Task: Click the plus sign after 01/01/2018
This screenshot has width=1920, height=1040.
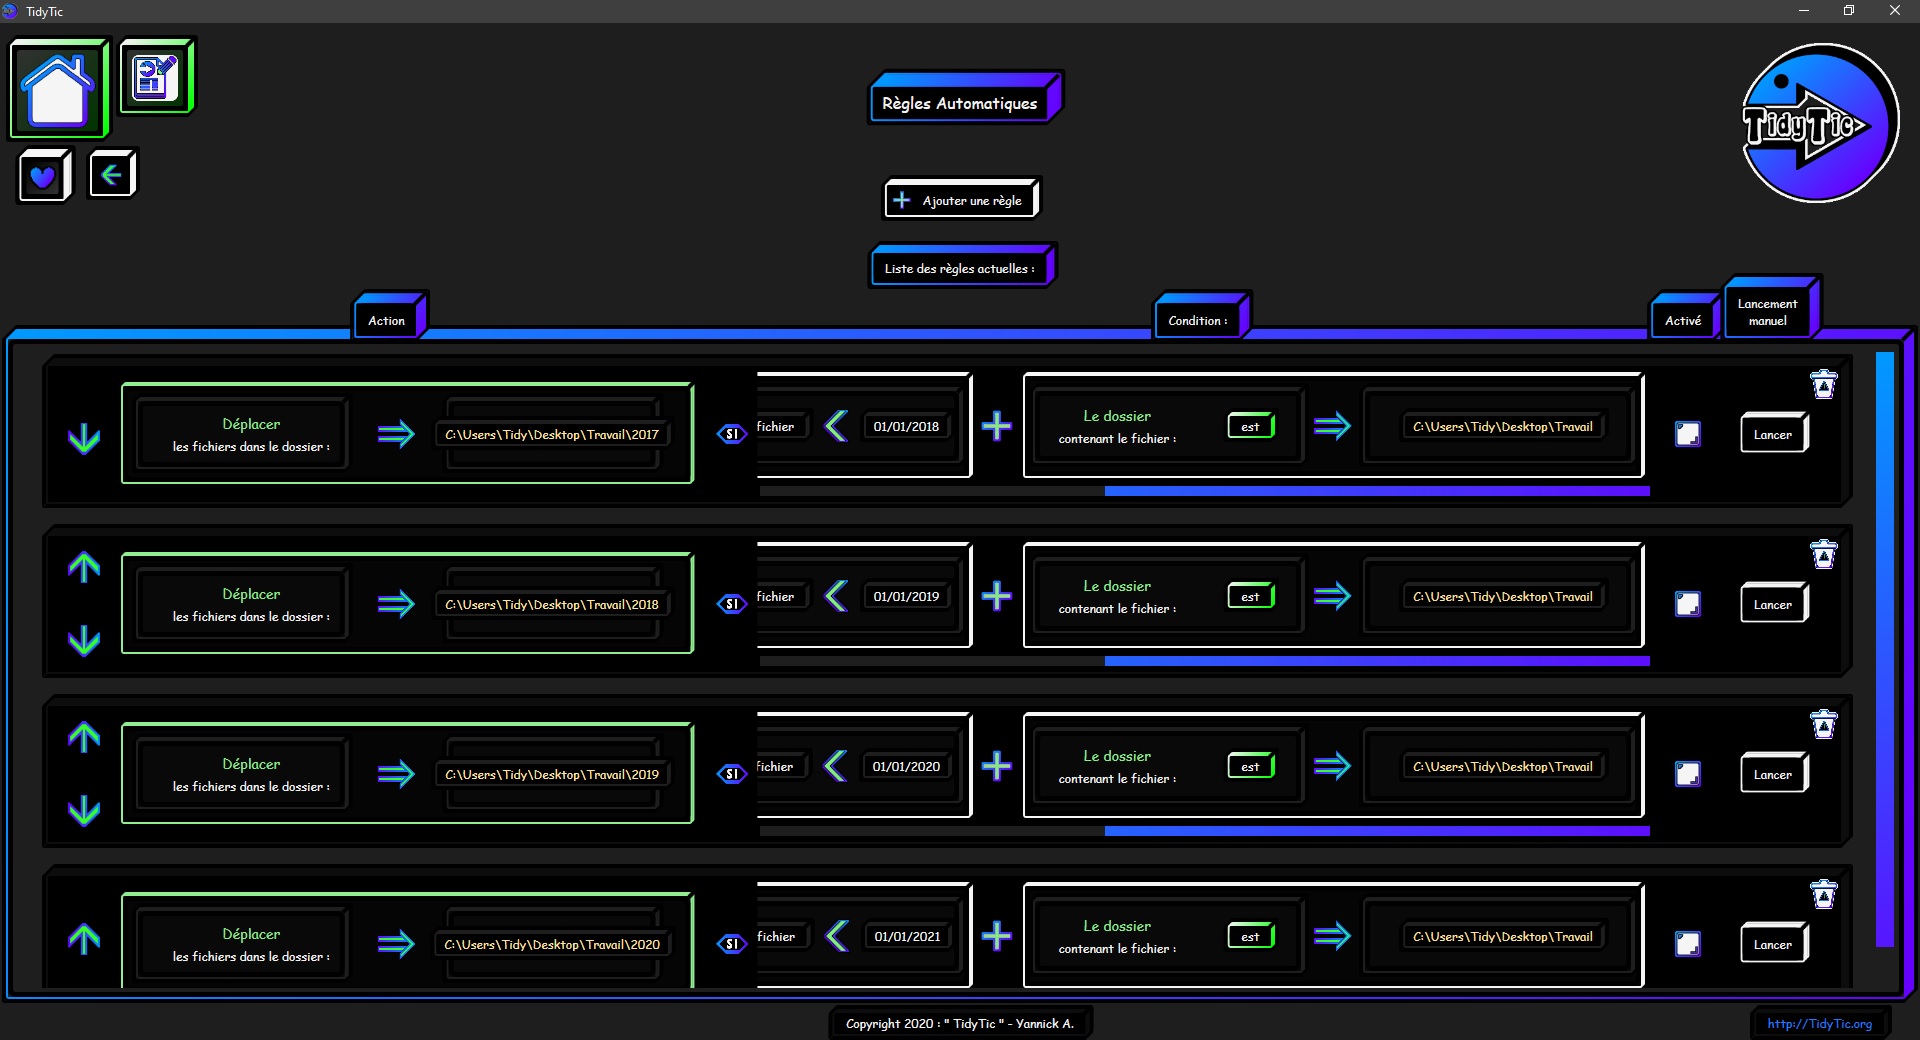Action: (997, 427)
